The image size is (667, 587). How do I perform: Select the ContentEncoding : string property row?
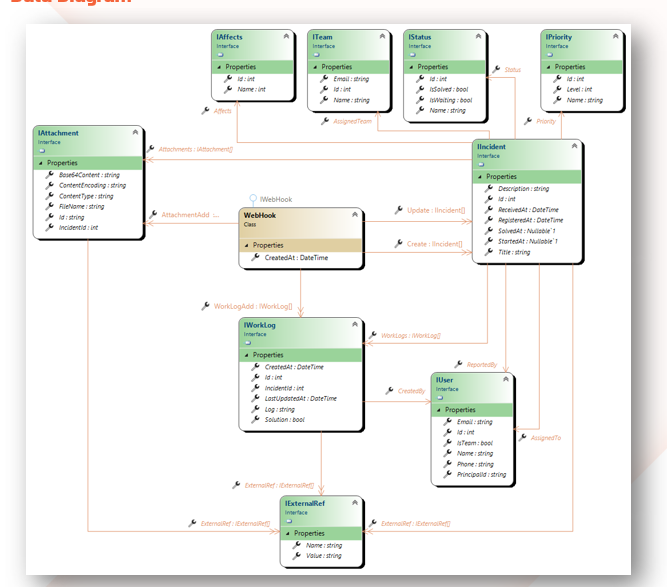pos(92,185)
